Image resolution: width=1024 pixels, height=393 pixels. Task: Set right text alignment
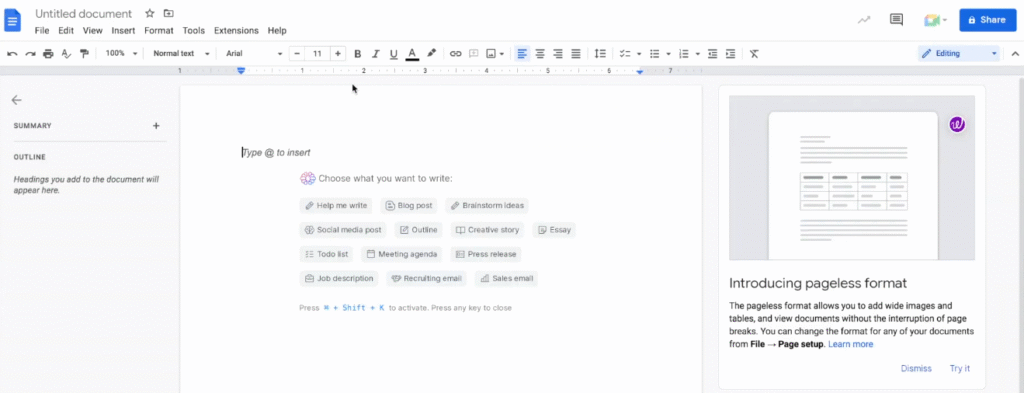coord(558,54)
